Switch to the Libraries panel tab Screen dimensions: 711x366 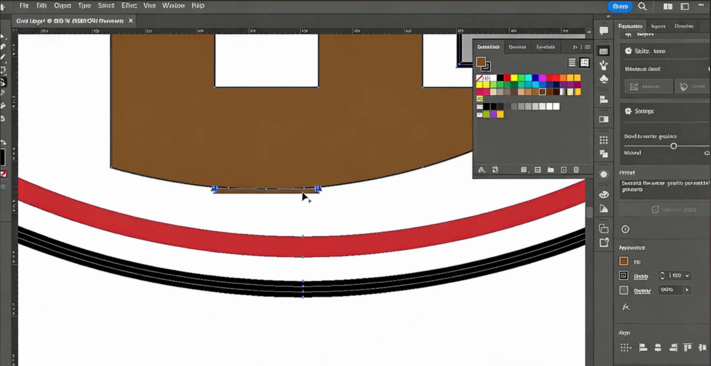click(x=683, y=26)
